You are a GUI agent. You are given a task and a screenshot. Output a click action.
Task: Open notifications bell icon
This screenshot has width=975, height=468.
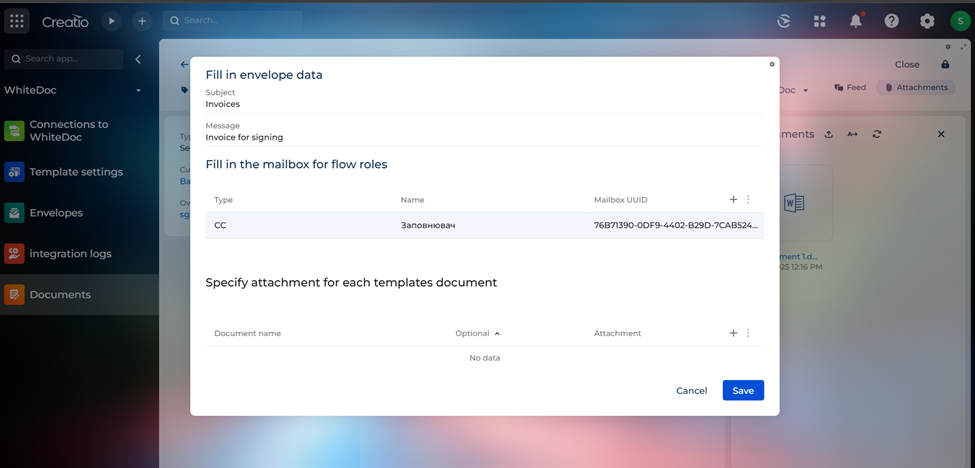(x=856, y=21)
